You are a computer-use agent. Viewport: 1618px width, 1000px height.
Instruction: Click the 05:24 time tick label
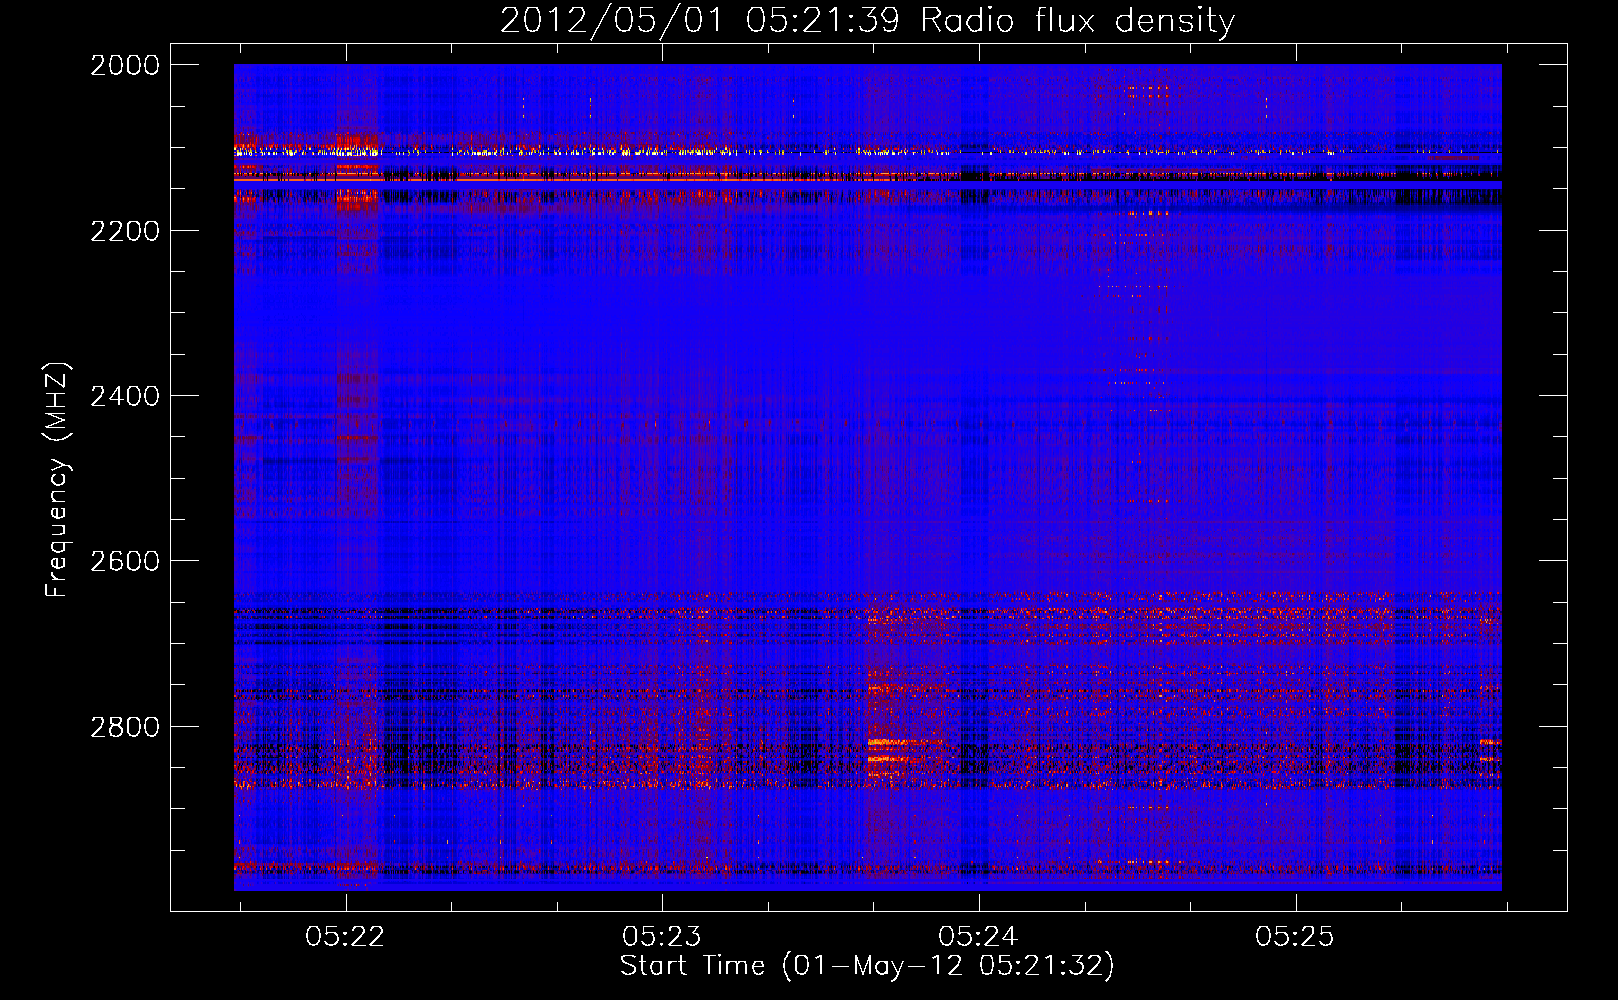pos(978,937)
